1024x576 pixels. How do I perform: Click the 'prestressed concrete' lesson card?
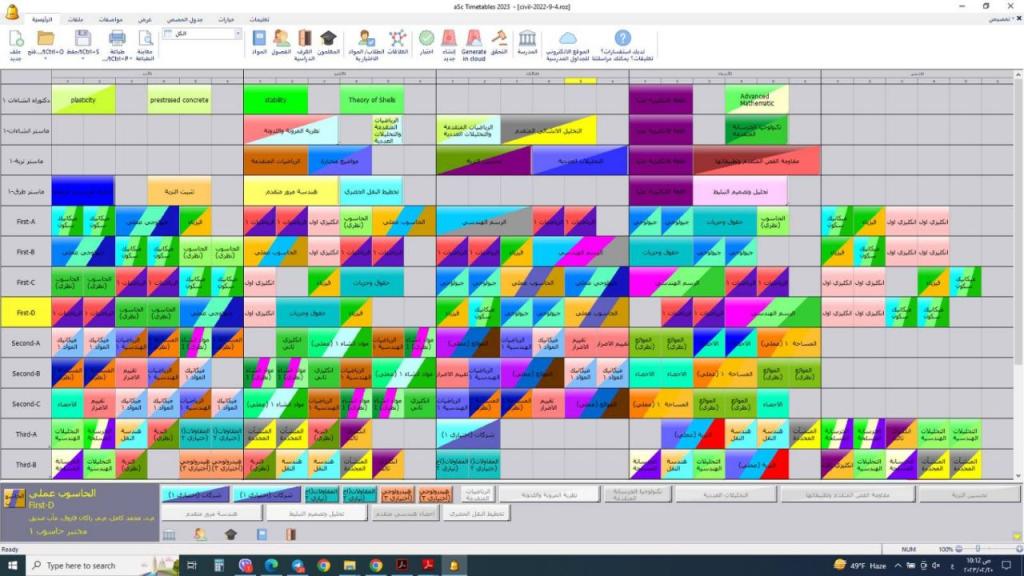click(179, 100)
